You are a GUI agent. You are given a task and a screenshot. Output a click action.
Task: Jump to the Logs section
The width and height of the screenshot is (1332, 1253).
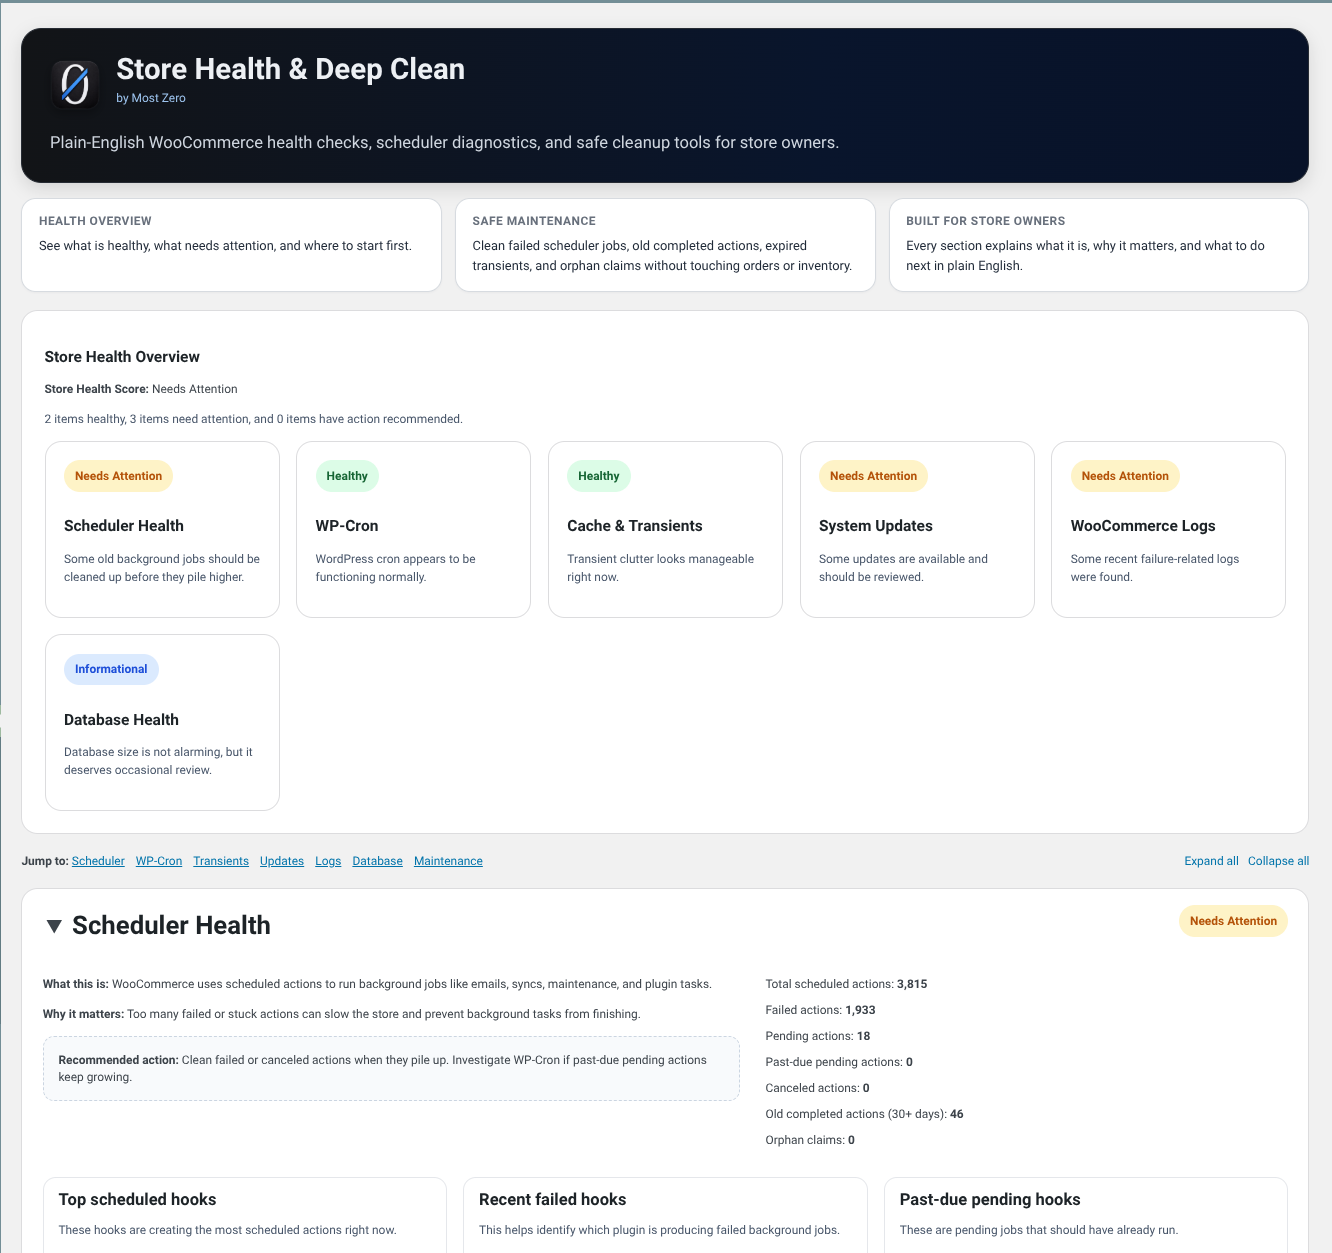click(328, 860)
